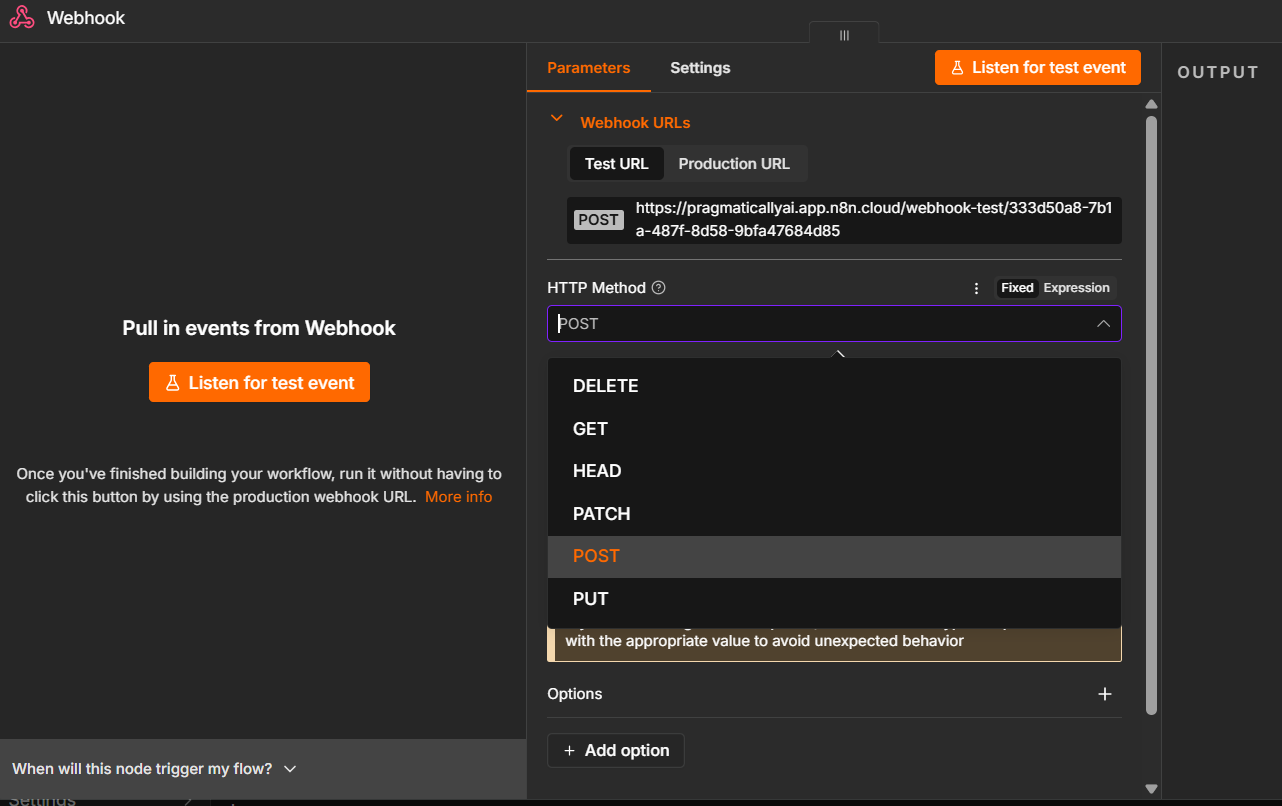Image resolution: width=1282 pixels, height=806 pixels.
Task: Click the Webhook URLs section title
Action: pyautogui.click(x=635, y=123)
